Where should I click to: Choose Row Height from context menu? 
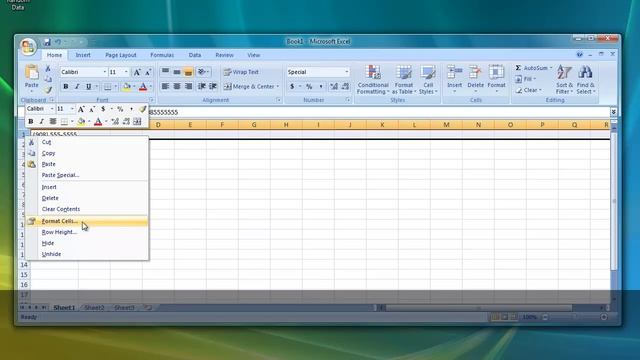coord(87,232)
